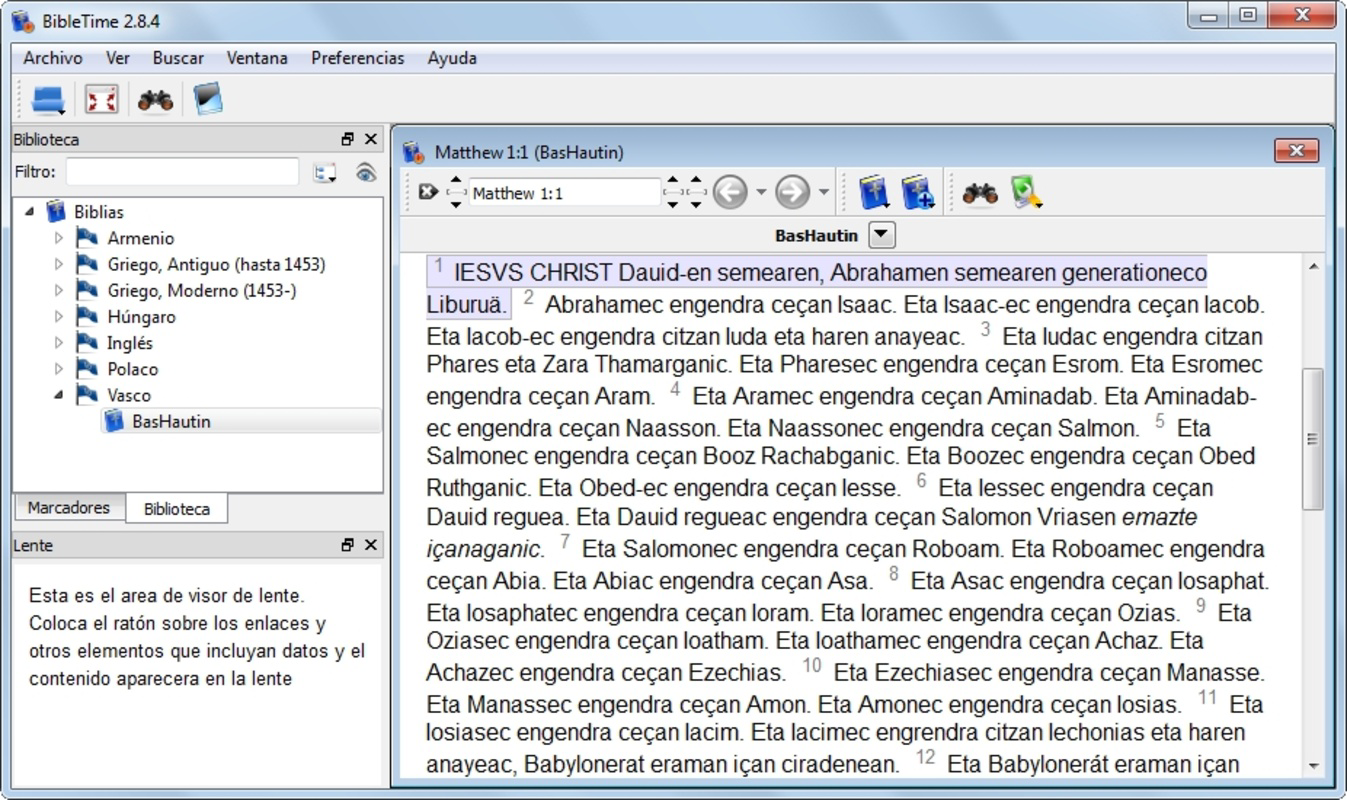
Task: Switch to the Biblioteca tab
Action: pos(177,508)
